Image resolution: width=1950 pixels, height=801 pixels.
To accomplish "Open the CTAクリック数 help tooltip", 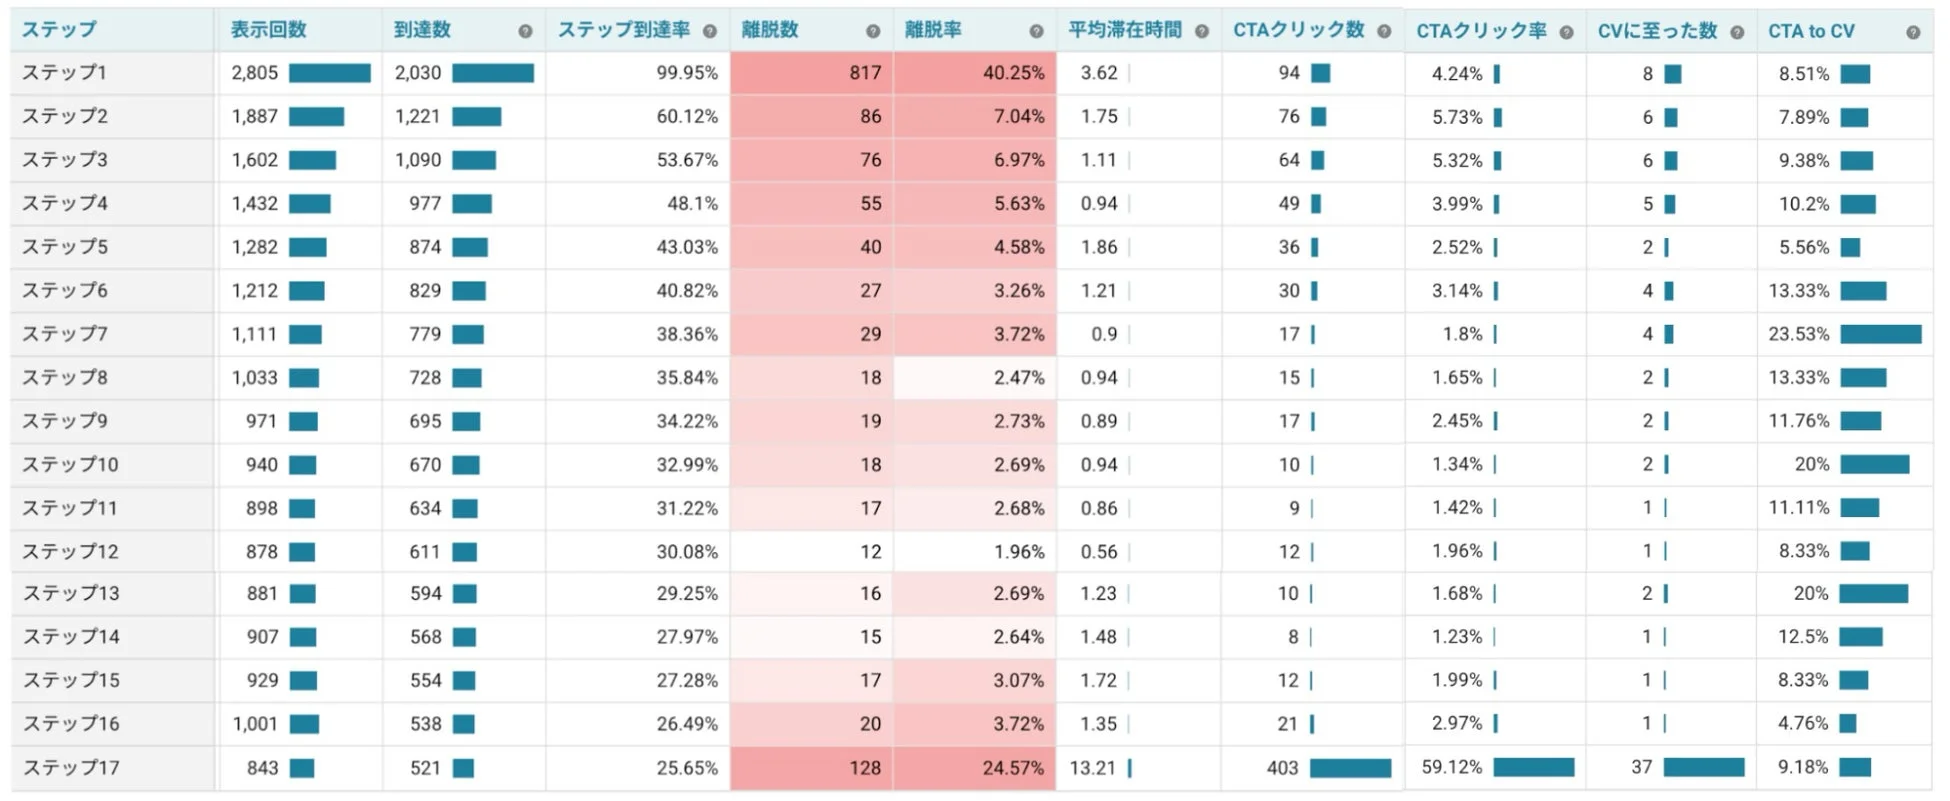I will (1386, 30).
